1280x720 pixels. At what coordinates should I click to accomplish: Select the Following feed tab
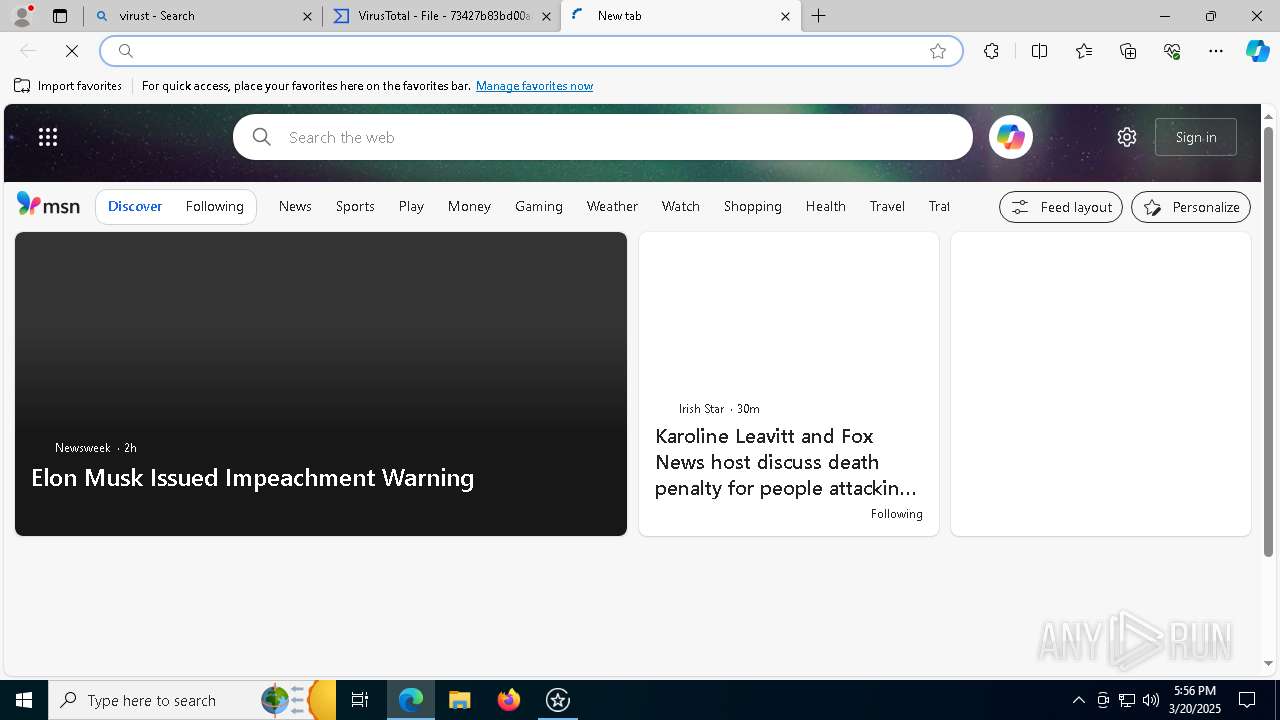click(215, 206)
